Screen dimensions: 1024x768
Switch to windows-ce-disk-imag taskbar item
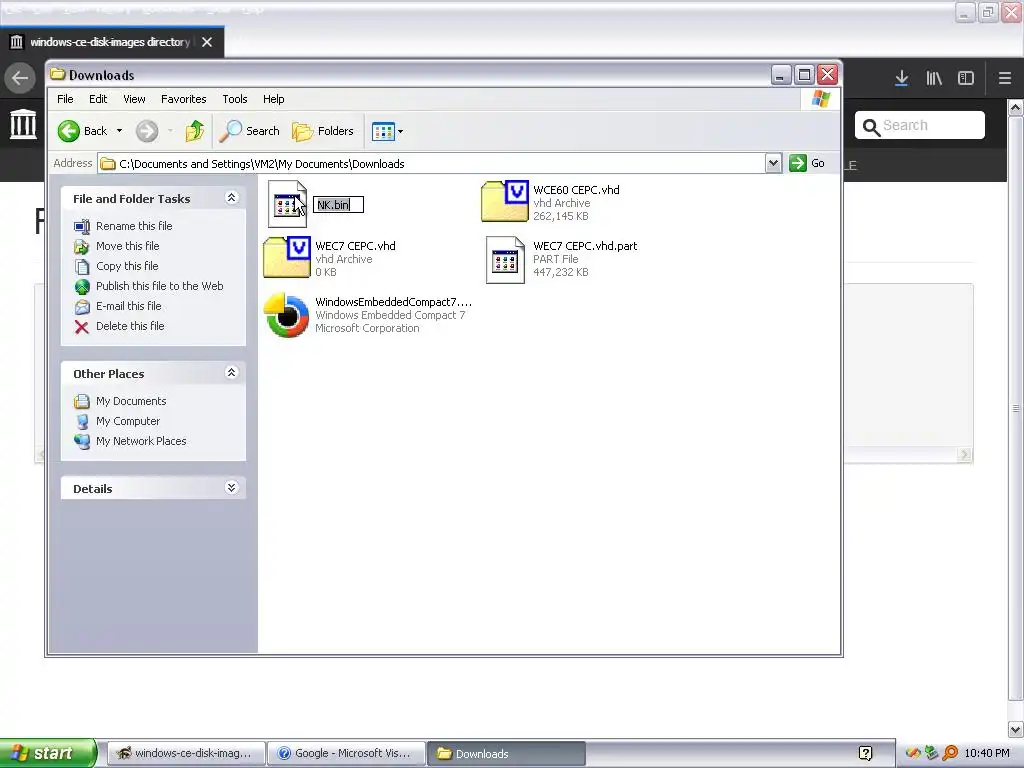pos(185,753)
